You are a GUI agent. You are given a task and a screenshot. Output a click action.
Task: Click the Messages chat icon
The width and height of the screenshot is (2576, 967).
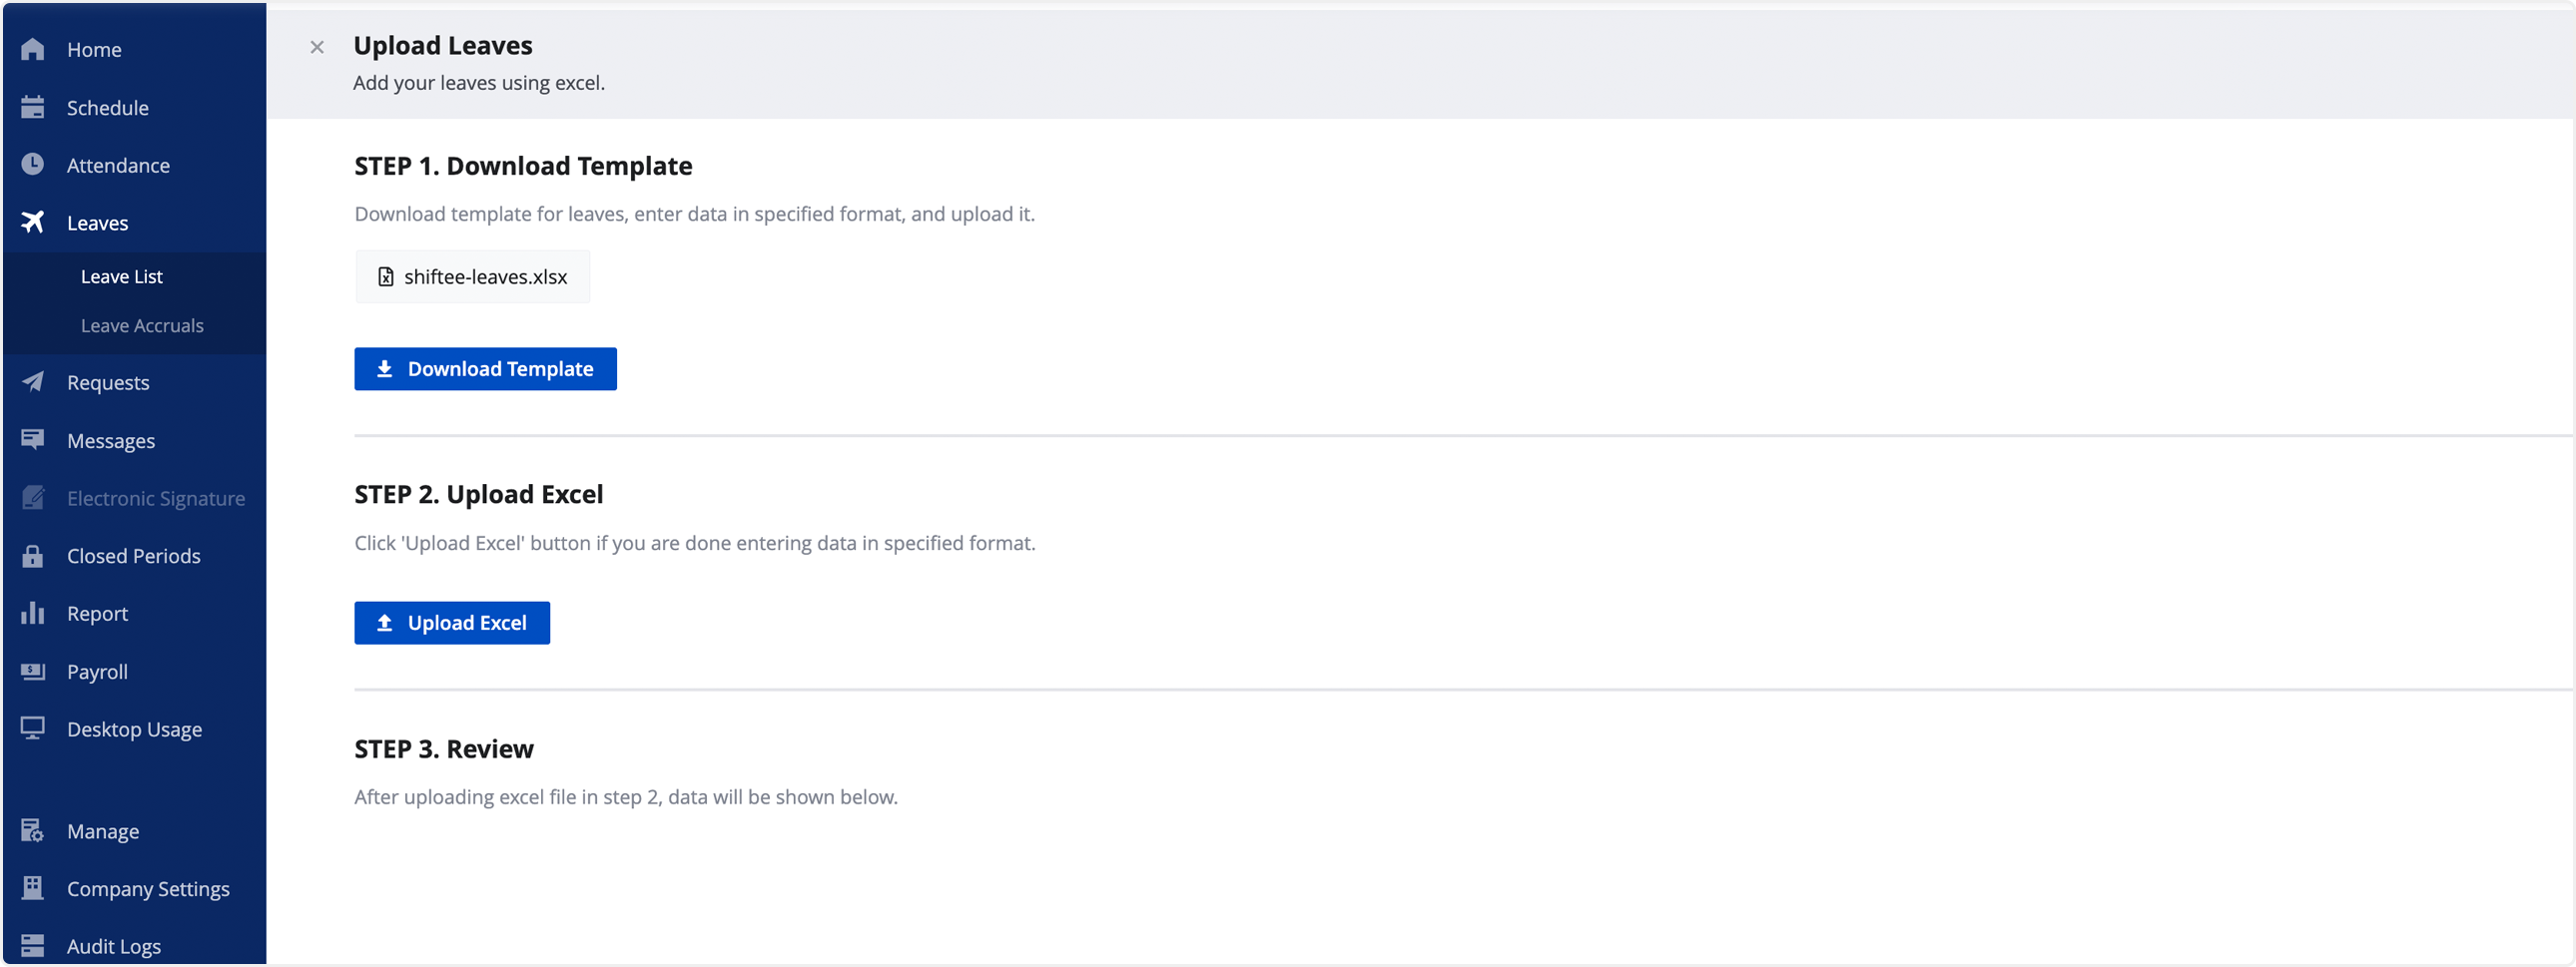click(33, 440)
